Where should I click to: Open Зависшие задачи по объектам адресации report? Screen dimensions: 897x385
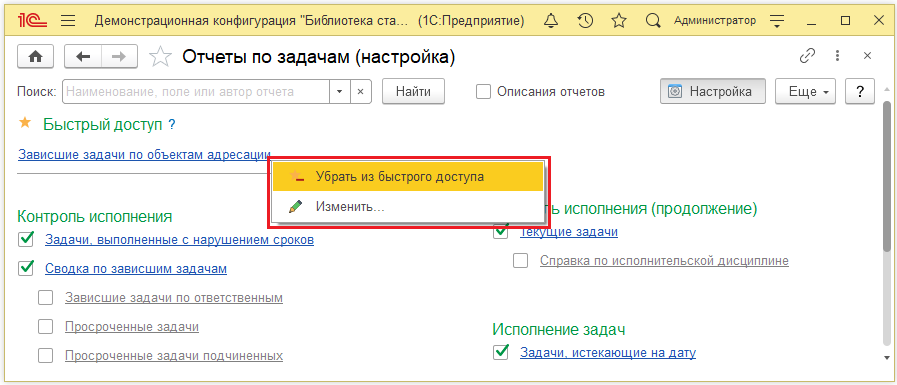tap(144, 154)
